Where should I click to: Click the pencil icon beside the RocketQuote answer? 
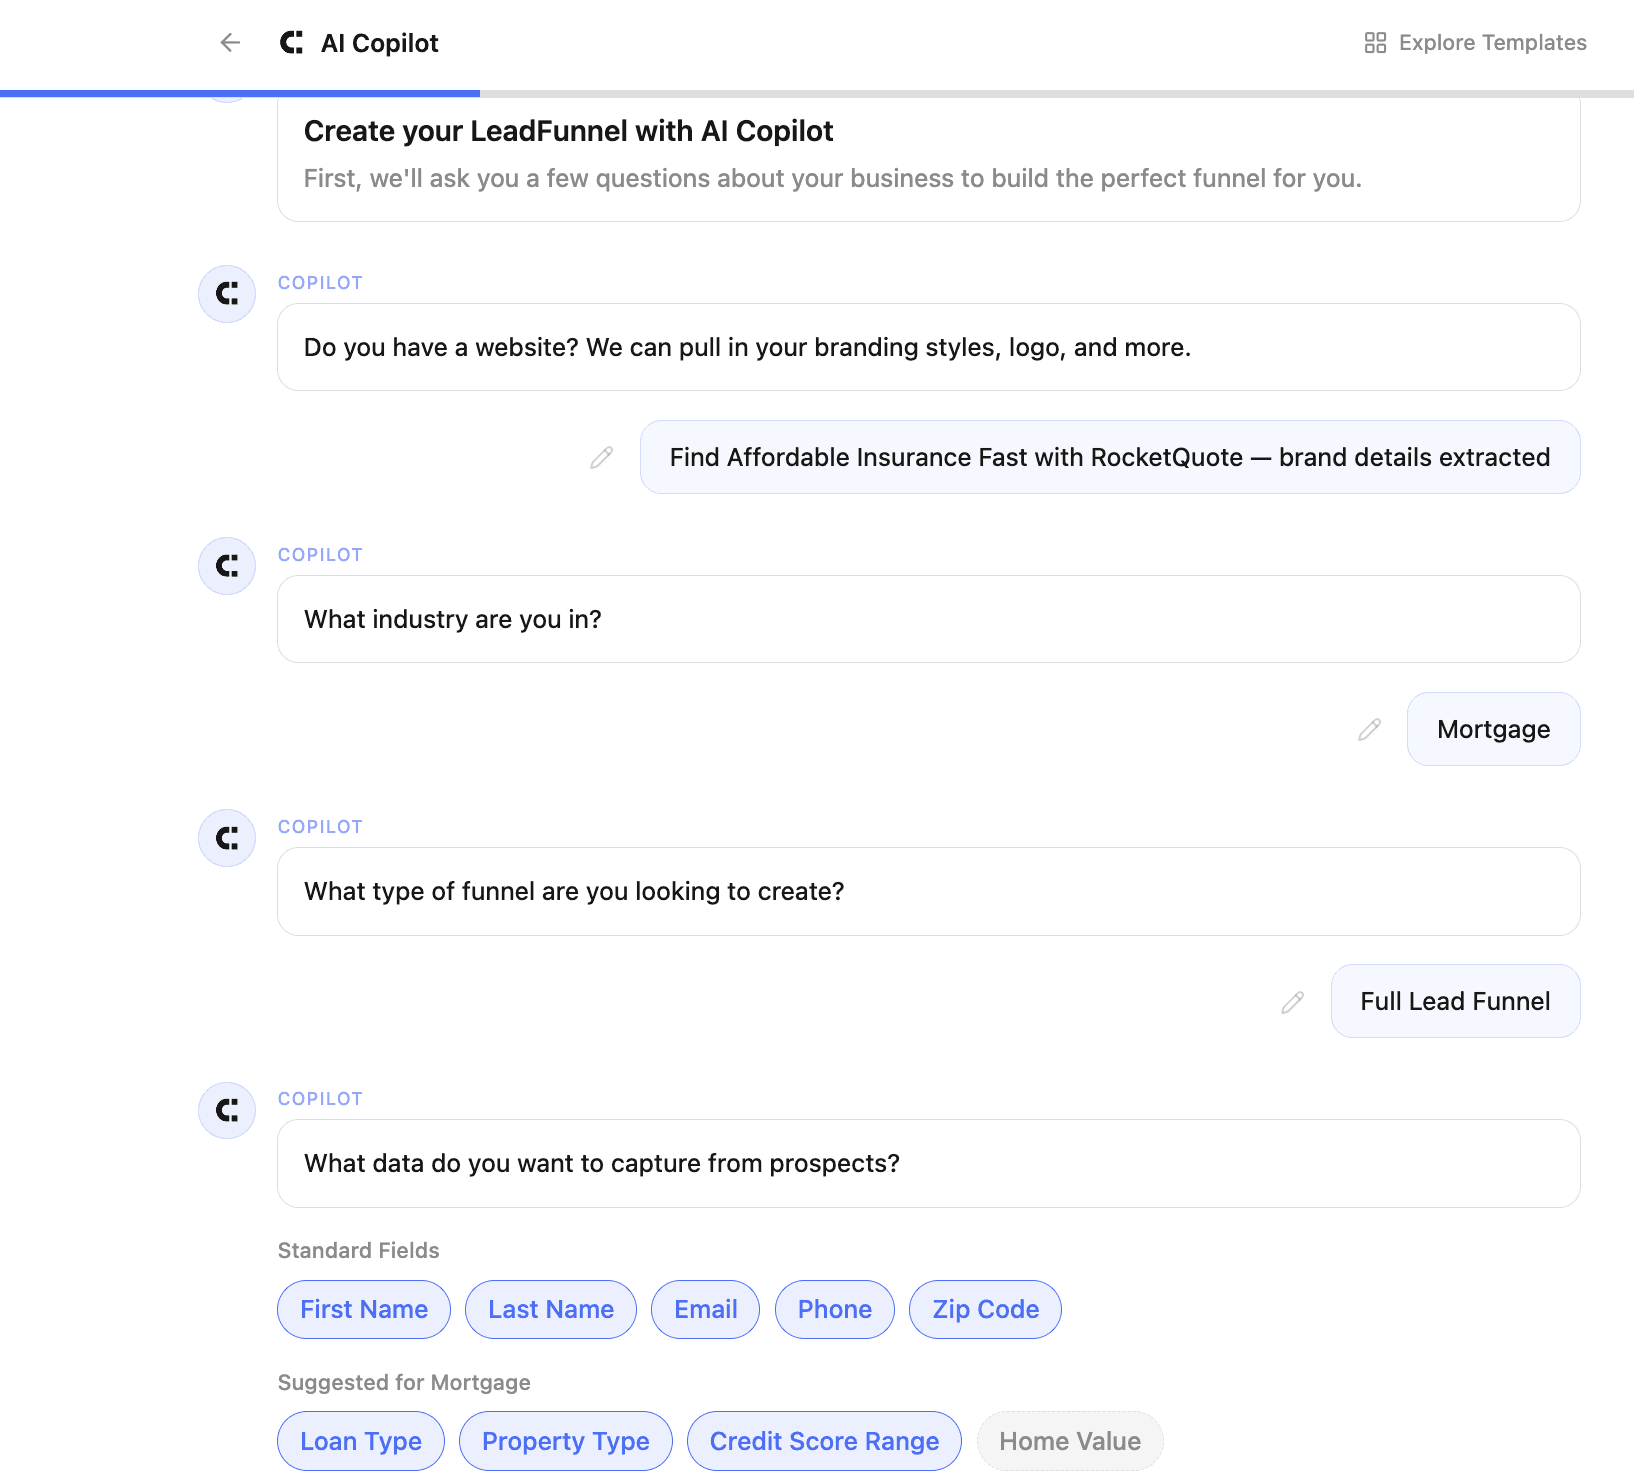click(x=600, y=457)
